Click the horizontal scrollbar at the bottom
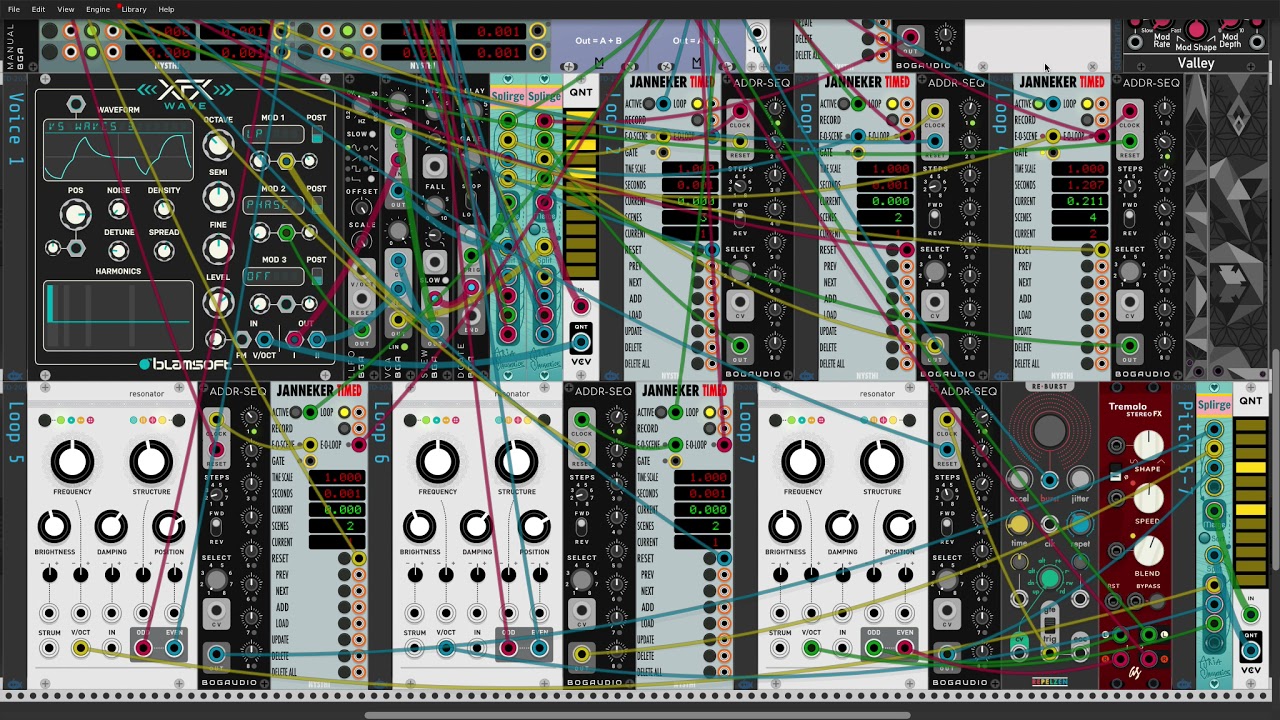Screen dimensions: 1280x720 click(638, 715)
